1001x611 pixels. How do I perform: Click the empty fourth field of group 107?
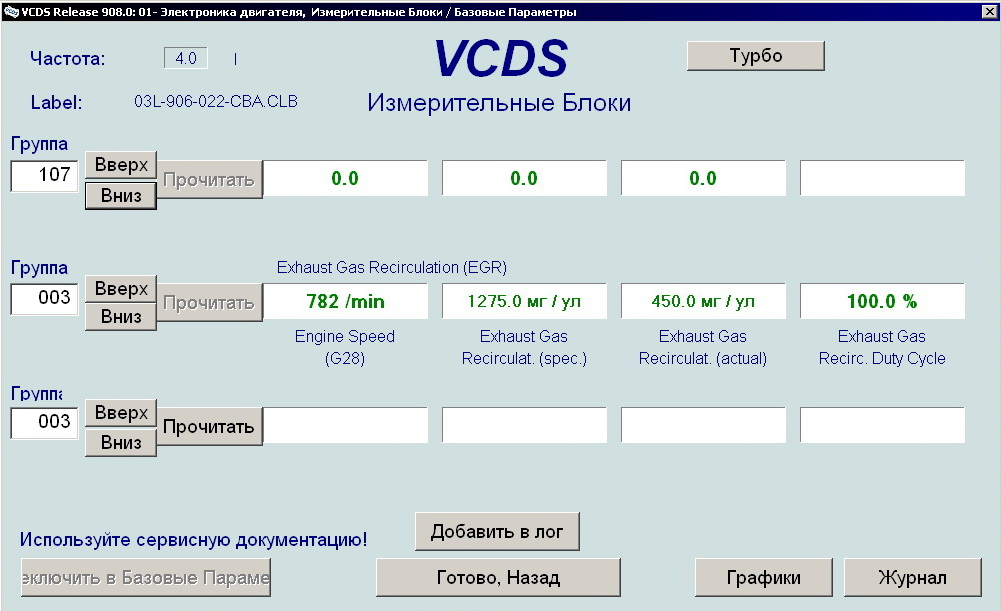(882, 178)
